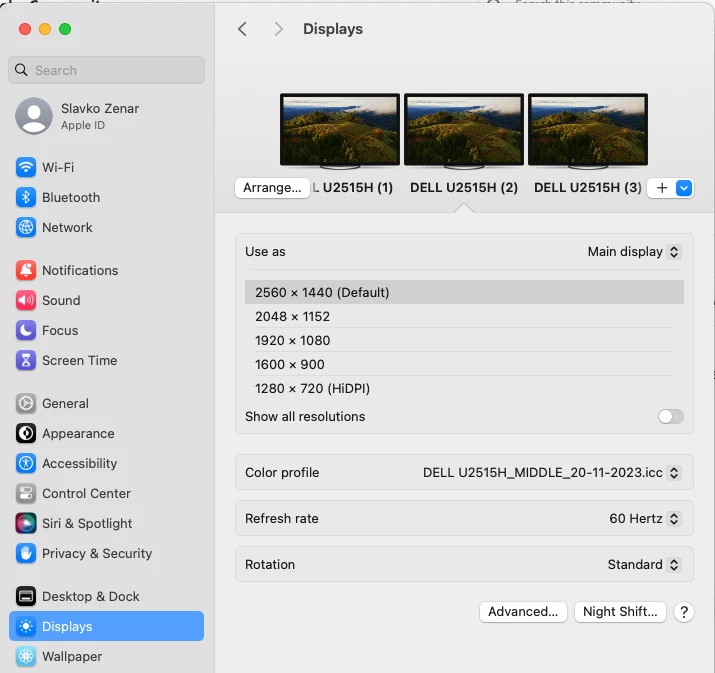Click the Bluetooth icon in sidebar
Image resolution: width=715 pixels, height=673 pixels.
(x=26, y=197)
